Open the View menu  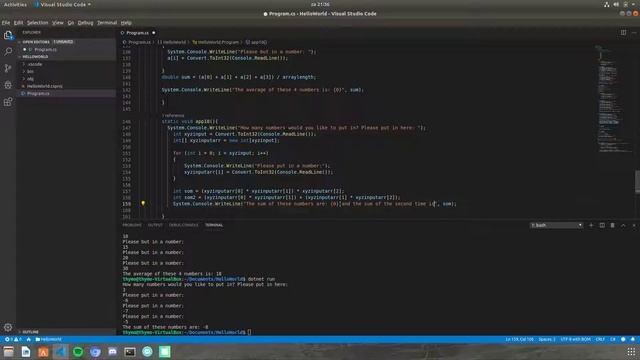[58, 23]
